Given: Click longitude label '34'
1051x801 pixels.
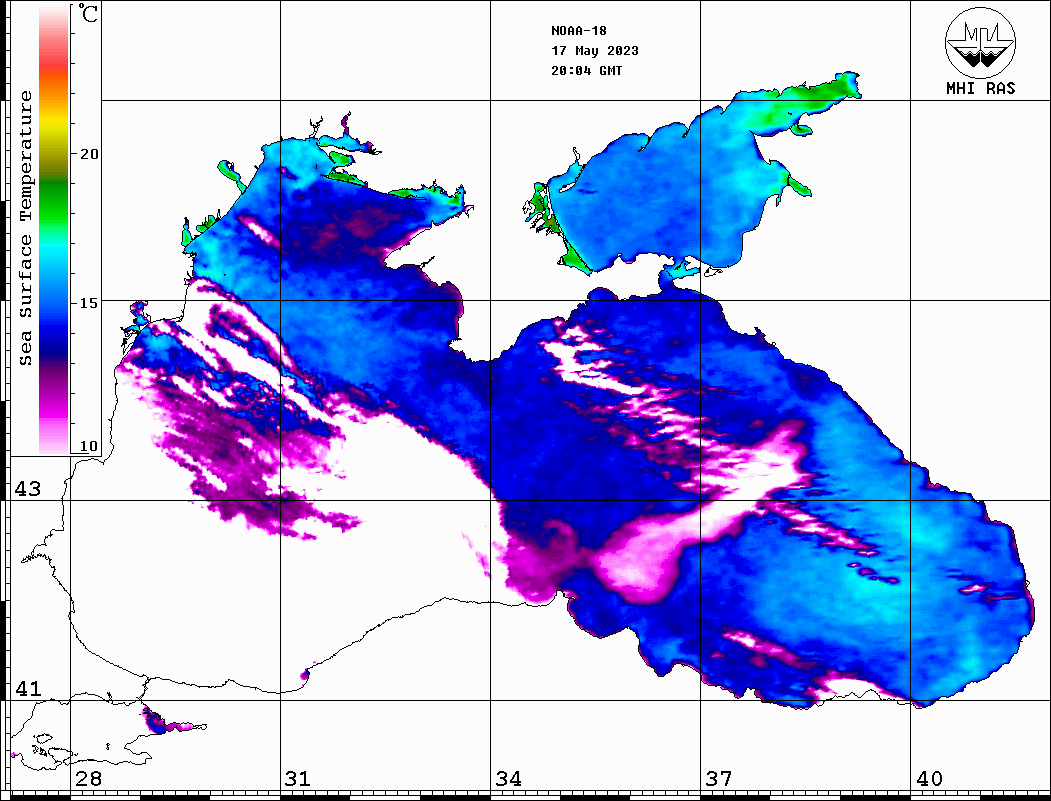Looking at the screenshot, I should [508, 779].
